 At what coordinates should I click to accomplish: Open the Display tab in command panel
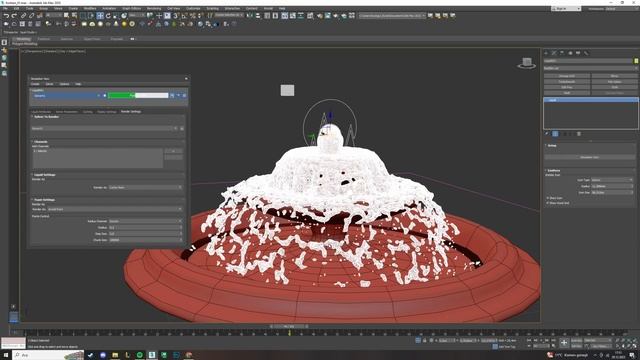pyautogui.click(x=578, y=53)
